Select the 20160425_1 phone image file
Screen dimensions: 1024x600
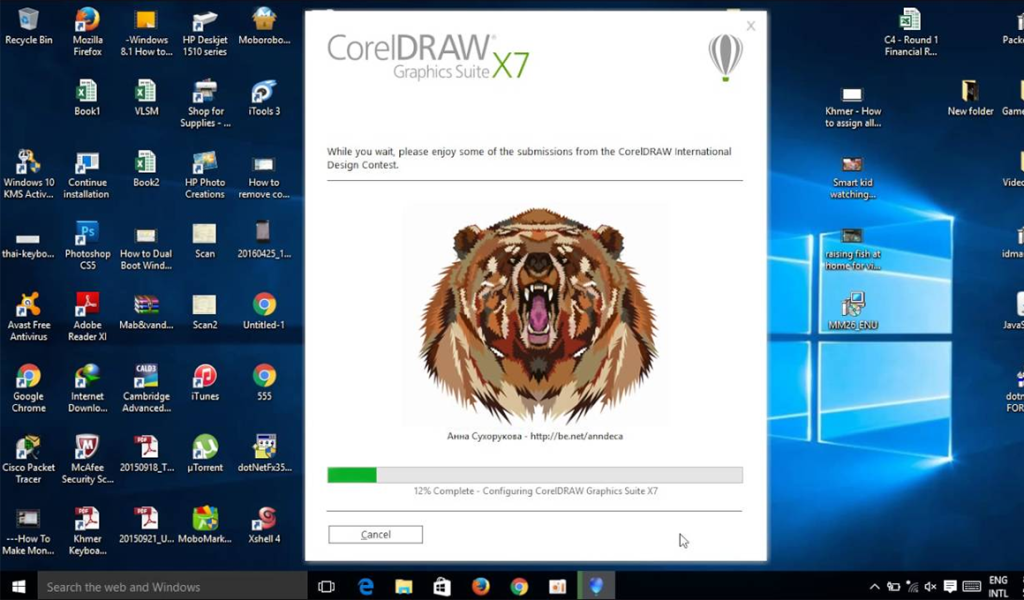(x=264, y=240)
